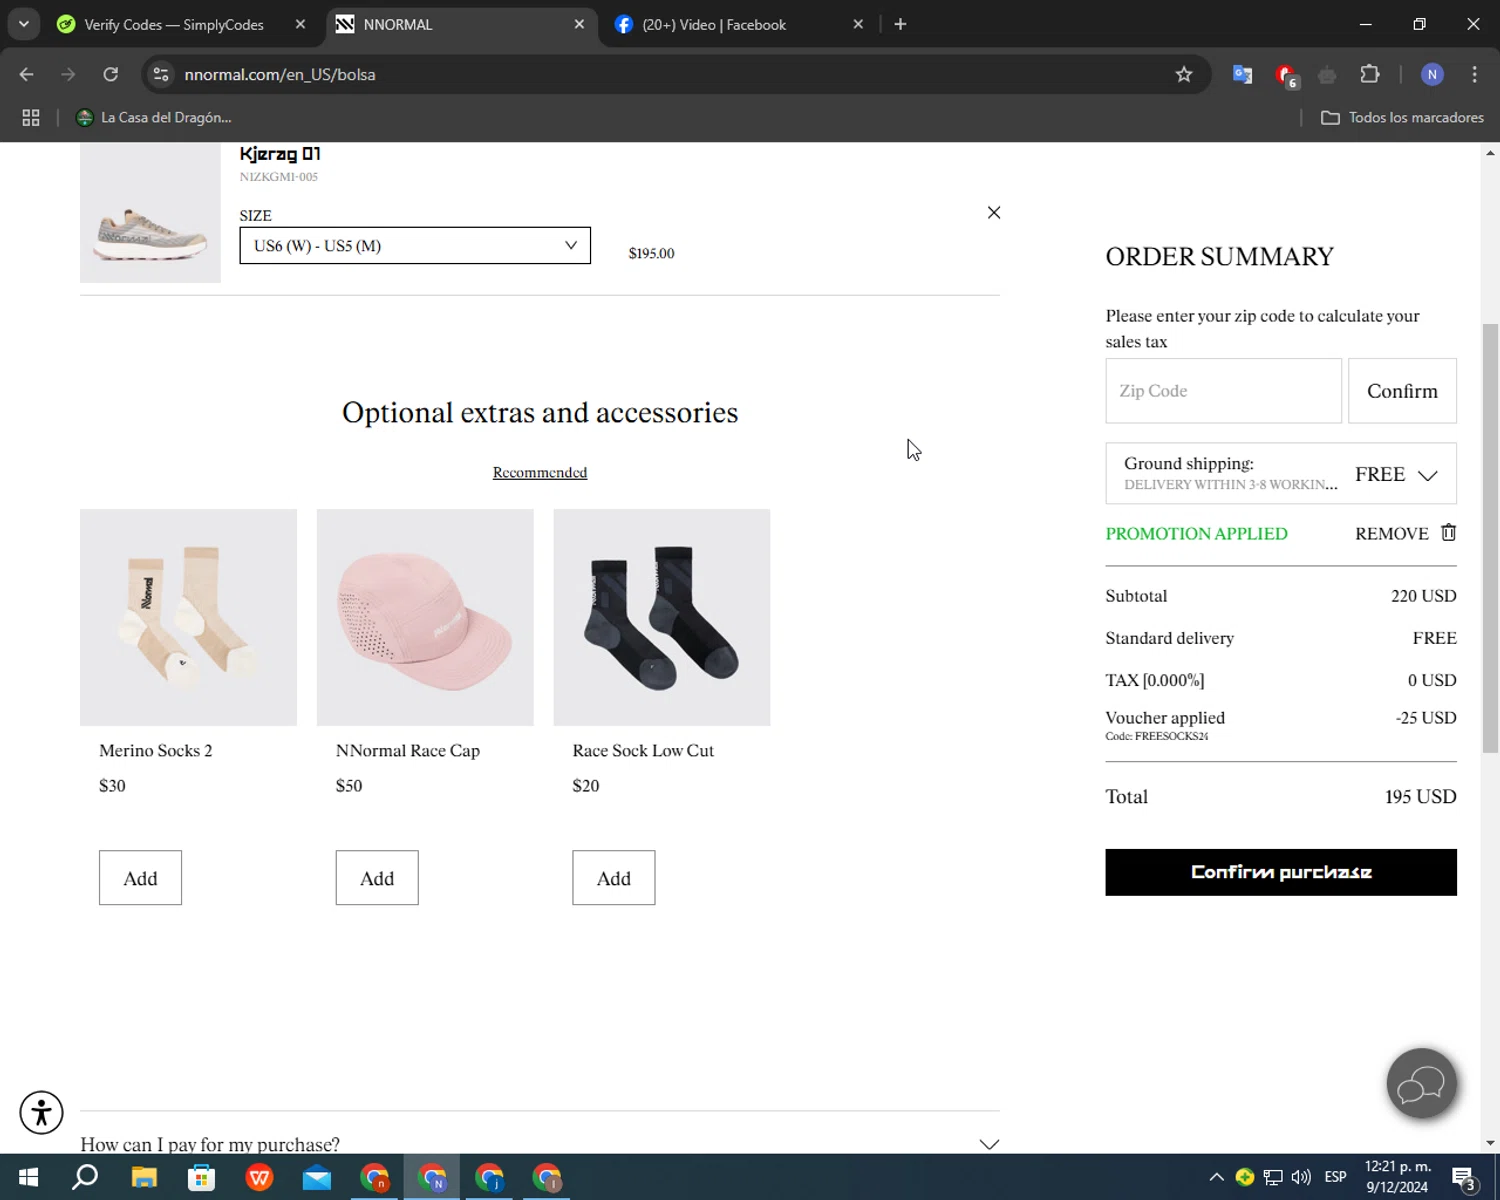The image size is (1500, 1200).
Task: Open the live chat bubble icon
Action: click(x=1421, y=1084)
